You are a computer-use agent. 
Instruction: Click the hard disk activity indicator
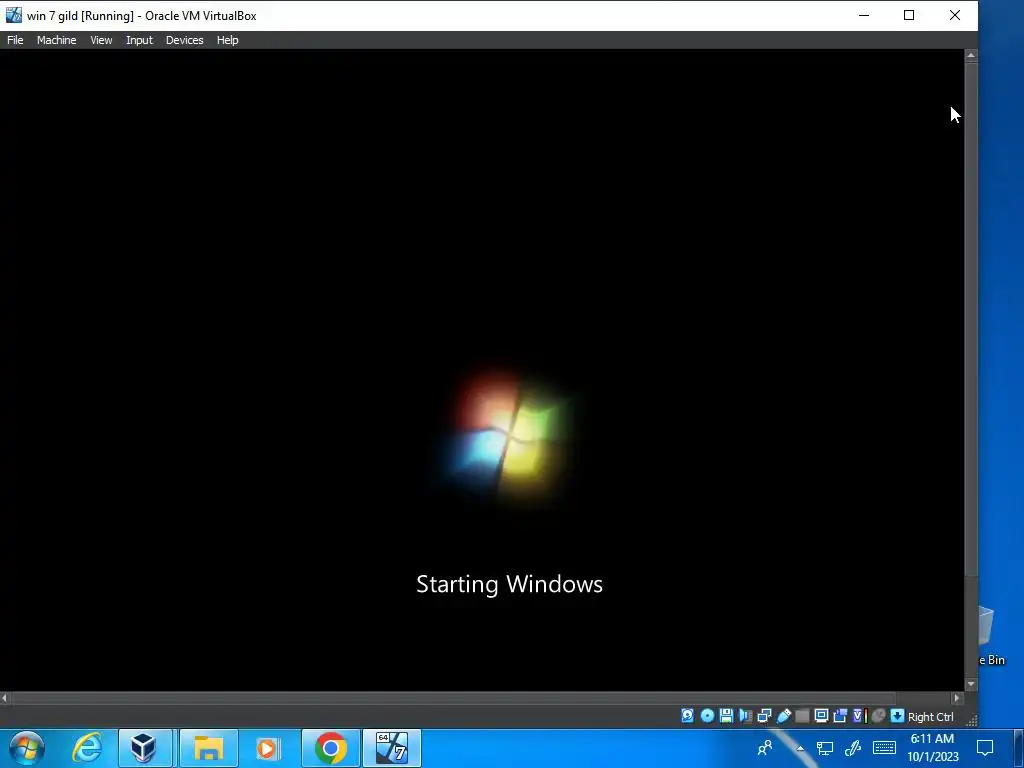688,716
